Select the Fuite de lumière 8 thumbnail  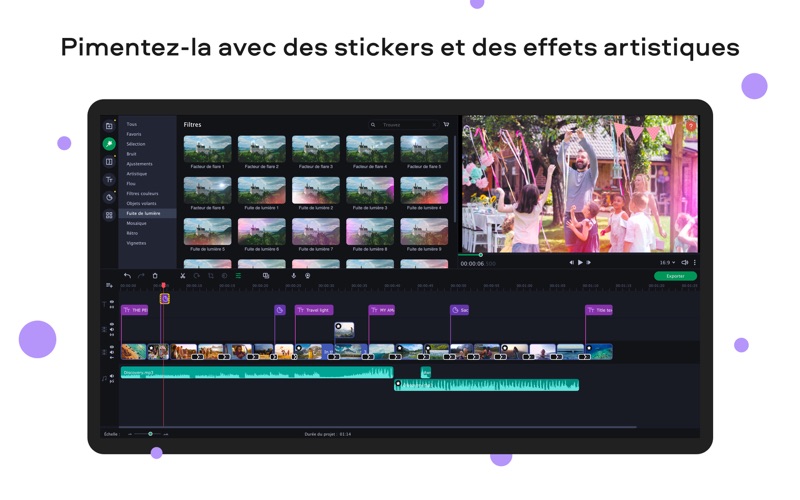pyautogui.click(x=370, y=232)
